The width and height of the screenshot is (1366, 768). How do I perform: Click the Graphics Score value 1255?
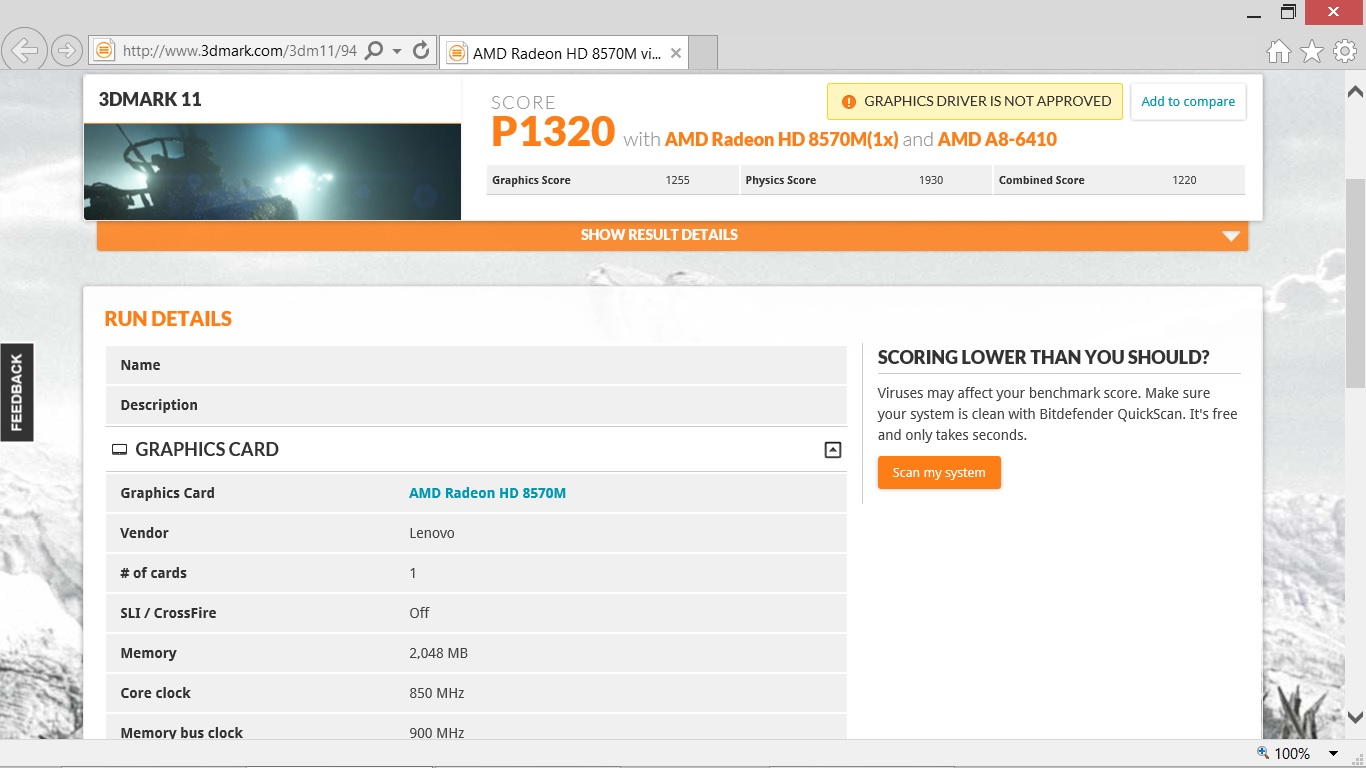677,180
